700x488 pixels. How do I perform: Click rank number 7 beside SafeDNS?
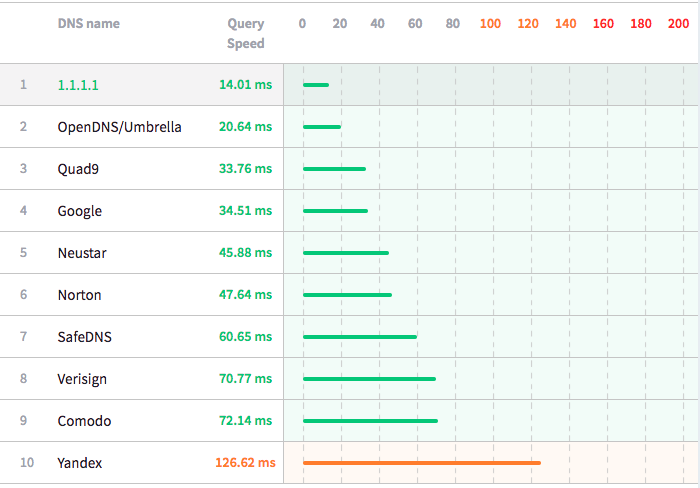click(23, 336)
